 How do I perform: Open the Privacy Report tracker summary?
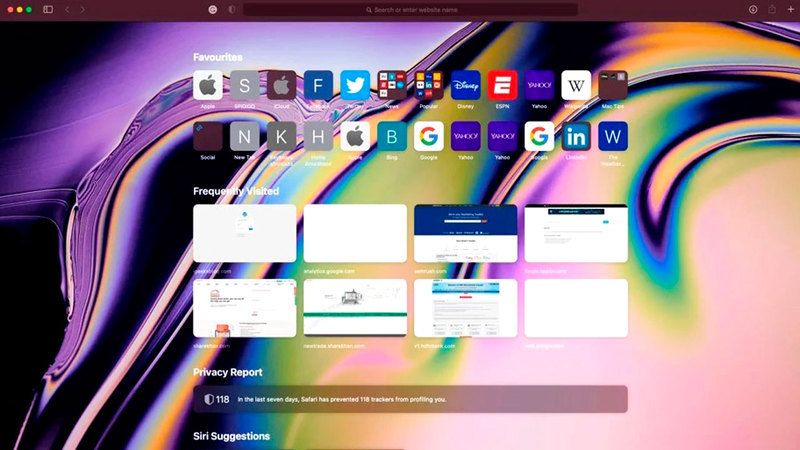pos(410,399)
